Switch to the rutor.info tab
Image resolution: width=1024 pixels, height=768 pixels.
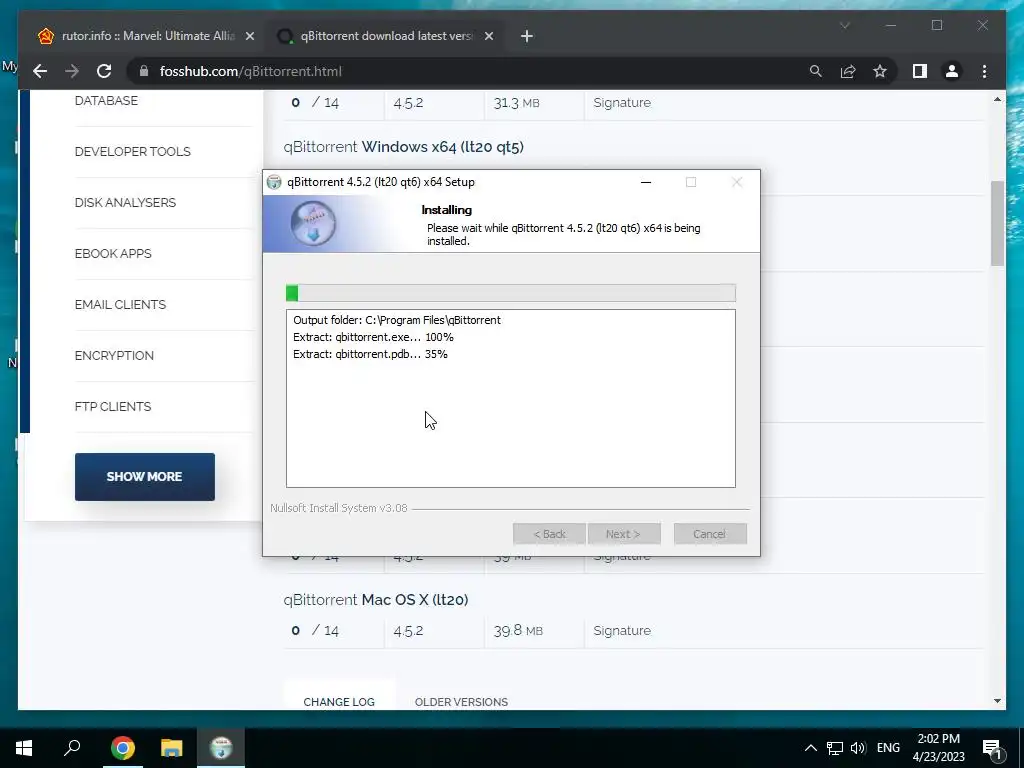146,36
